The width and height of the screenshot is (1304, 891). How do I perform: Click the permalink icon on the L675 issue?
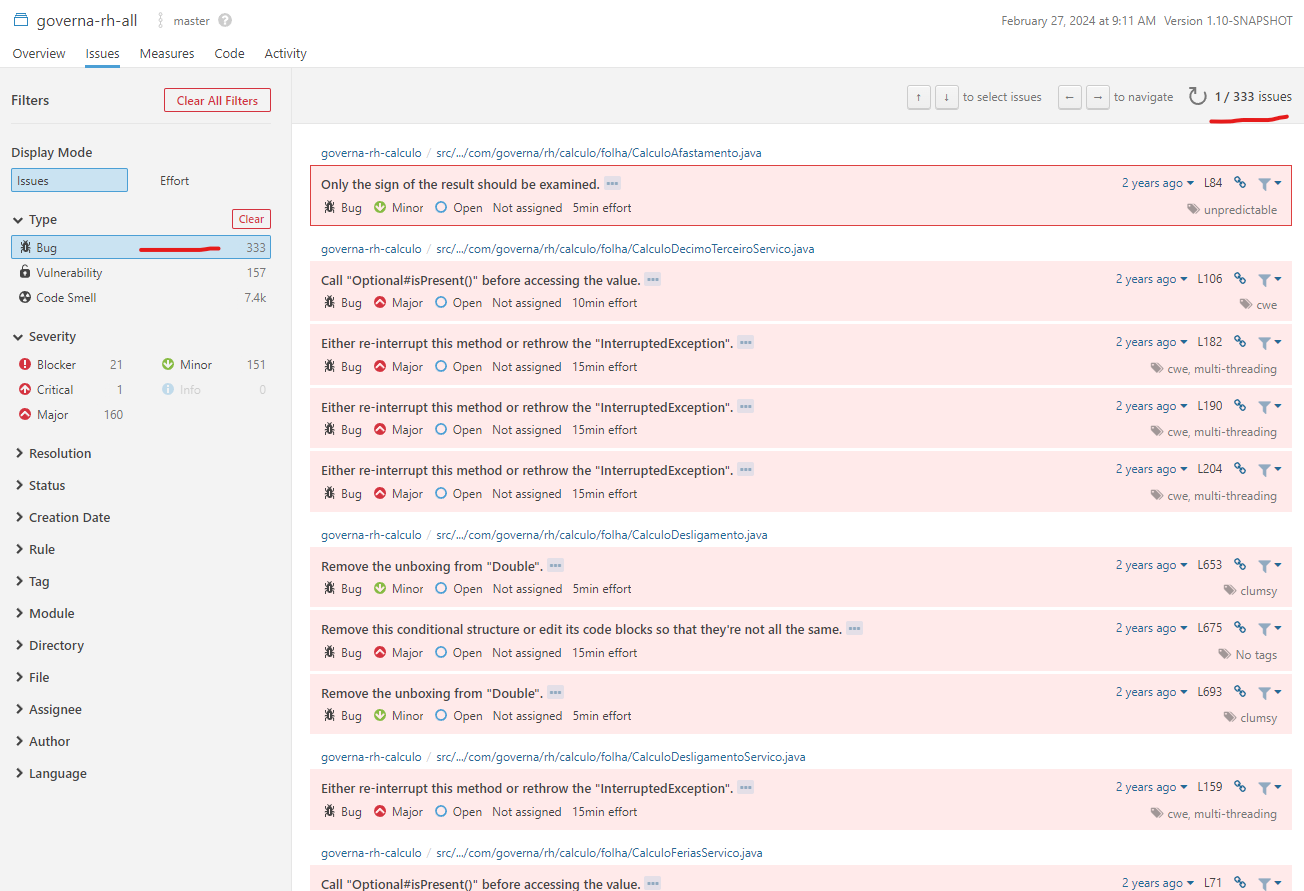tap(1240, 628)
